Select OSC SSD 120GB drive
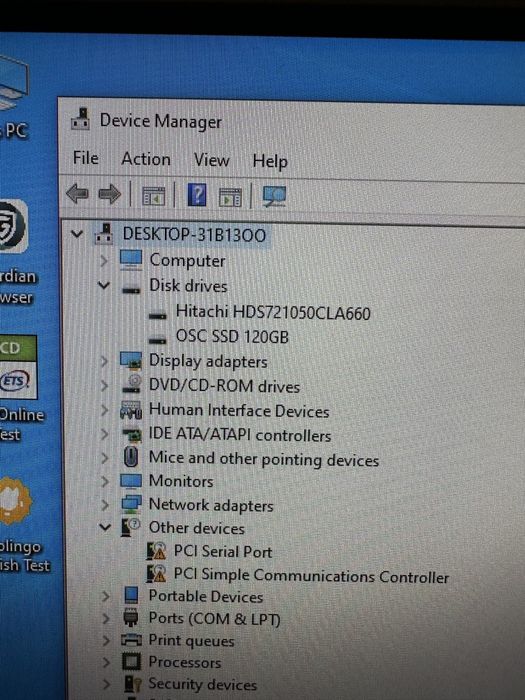525x700 pixels. 232,337
